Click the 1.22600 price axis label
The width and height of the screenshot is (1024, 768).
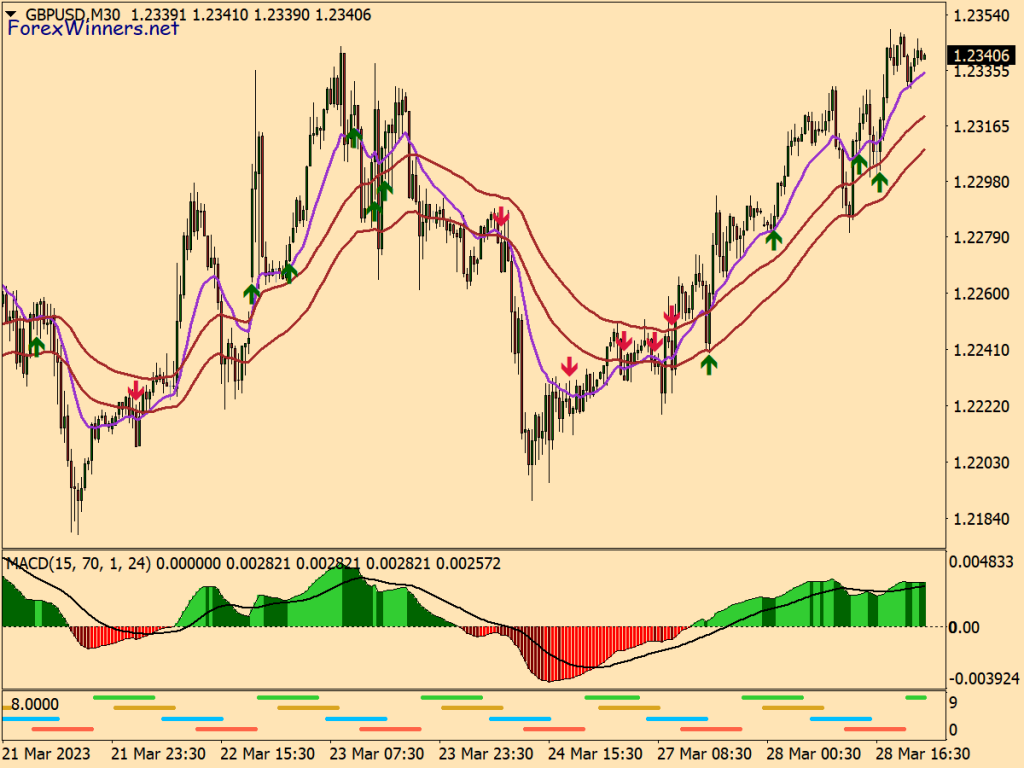pos(982,294)
